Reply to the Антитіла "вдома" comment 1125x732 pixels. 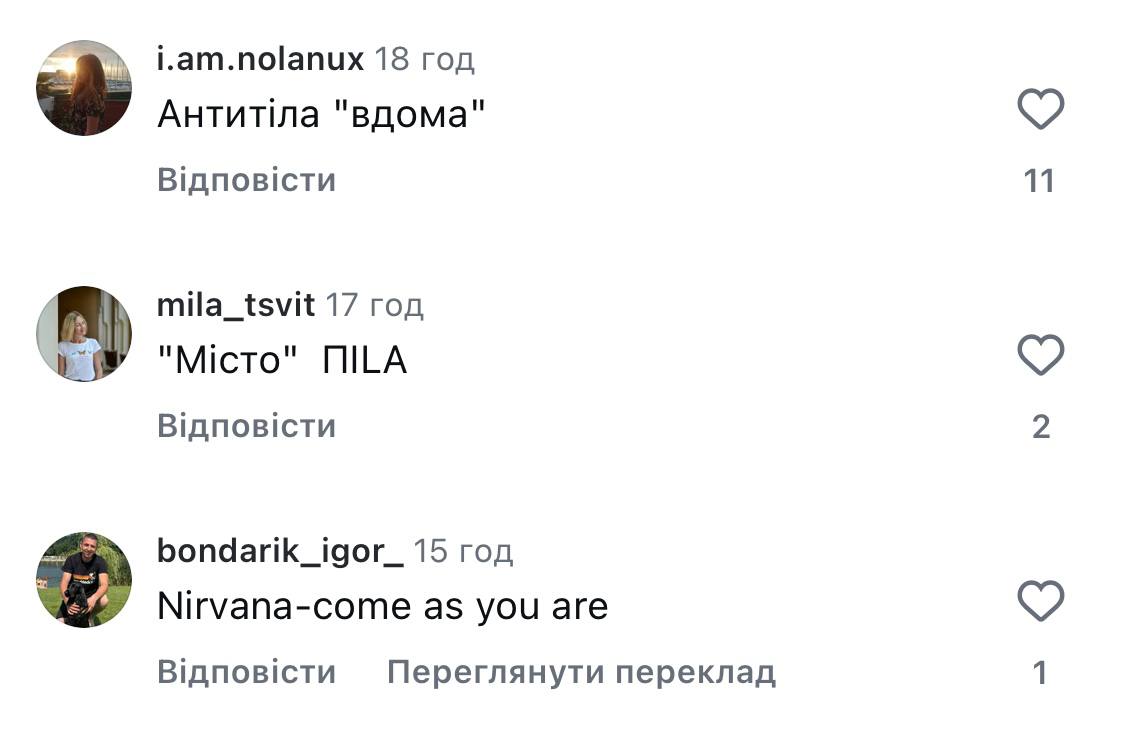[246, 181]
